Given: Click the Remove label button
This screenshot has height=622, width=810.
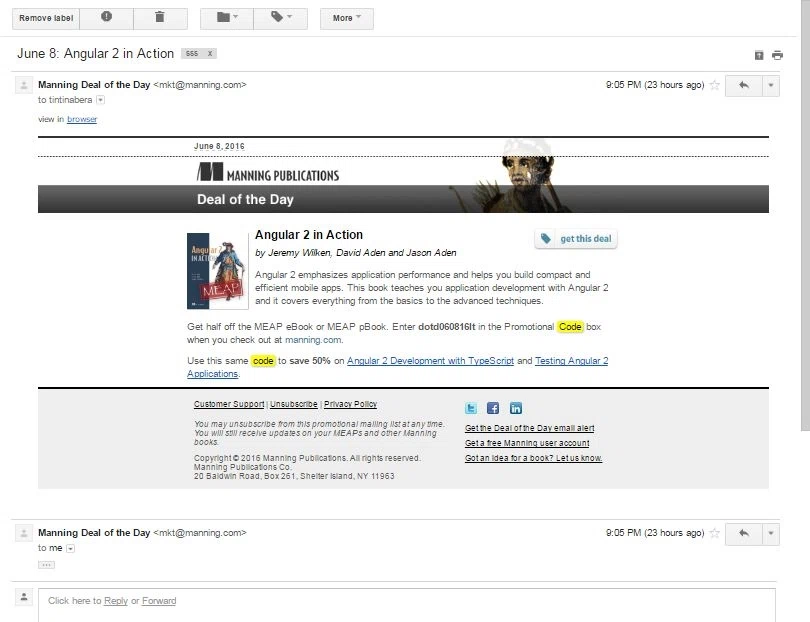Looking at the screenshot, I should coord(46,18).
